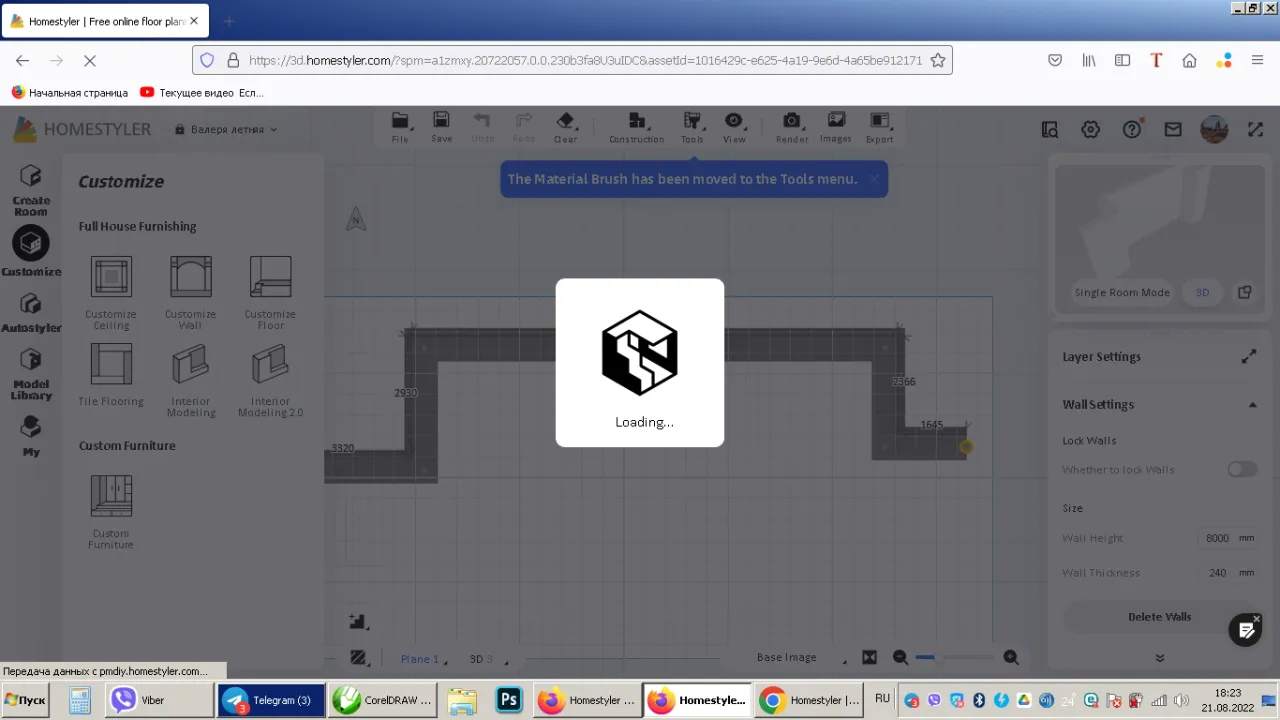Toggle Single Room Mode
Image resolution: width=1280 pixels, height=720 pixels.
point(1121,292)
